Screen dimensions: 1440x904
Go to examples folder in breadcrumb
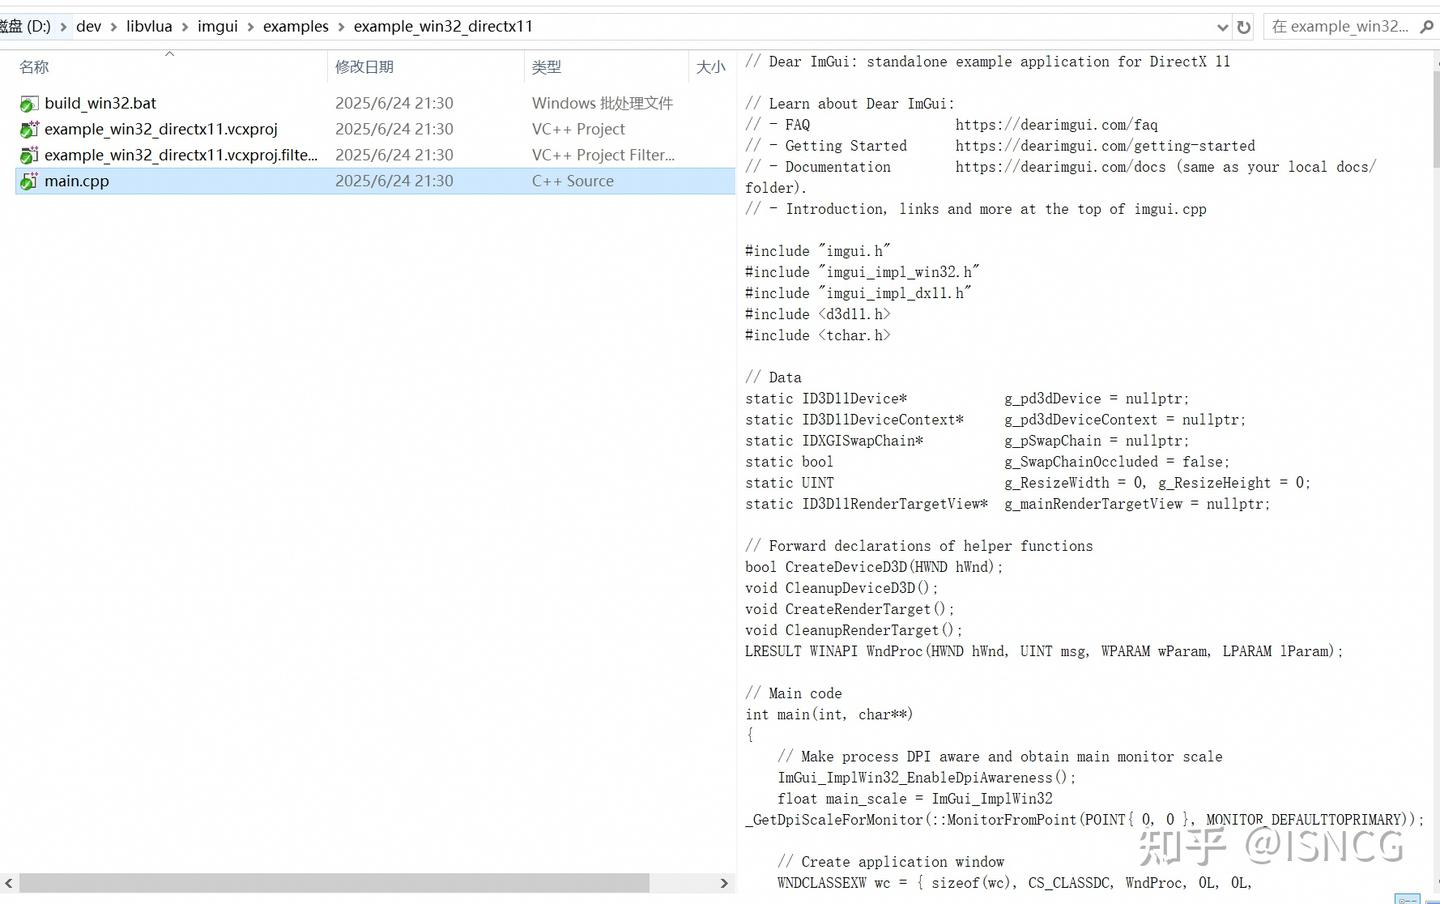296,27
